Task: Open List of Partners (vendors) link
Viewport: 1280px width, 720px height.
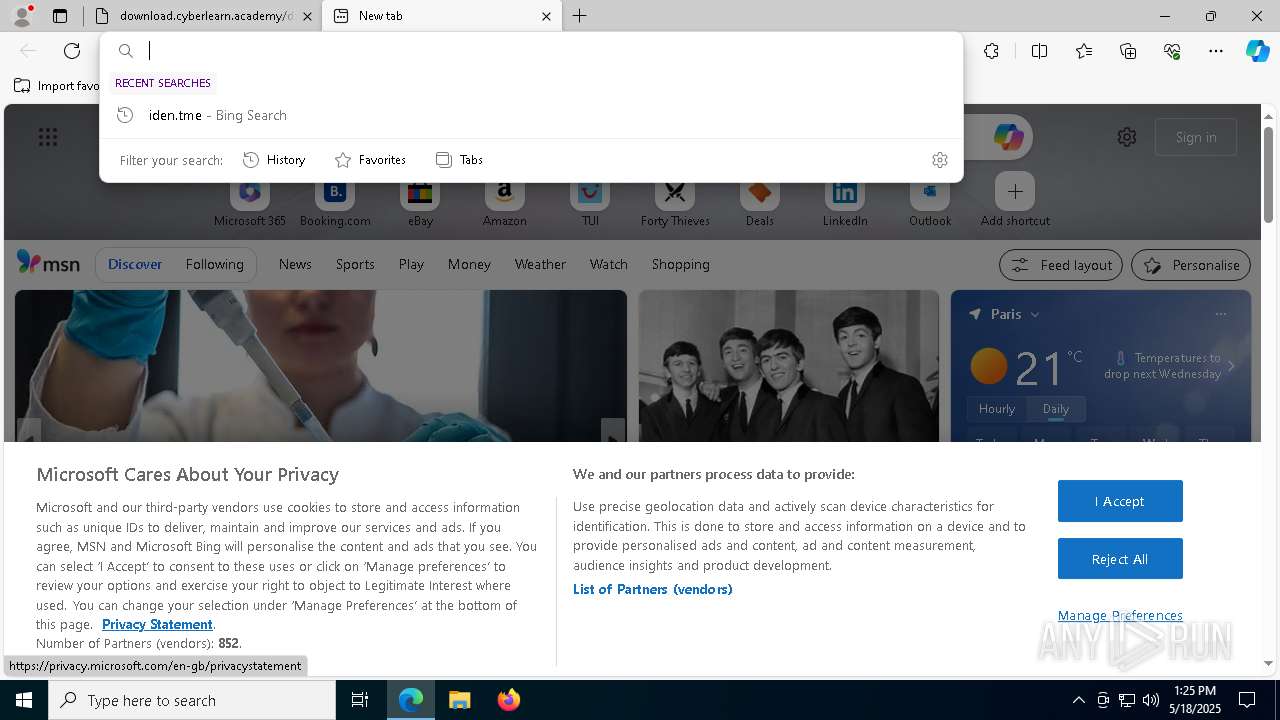Action: click(652, 589)
